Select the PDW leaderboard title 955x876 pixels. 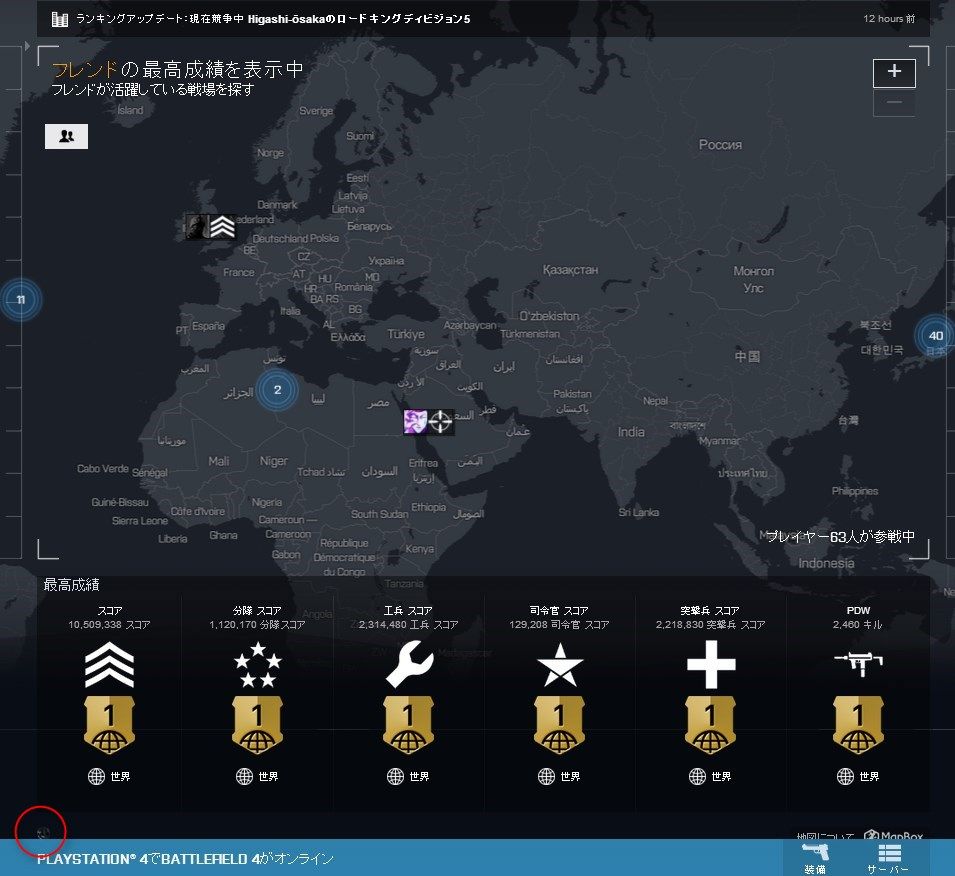click(x=858, y=610)
